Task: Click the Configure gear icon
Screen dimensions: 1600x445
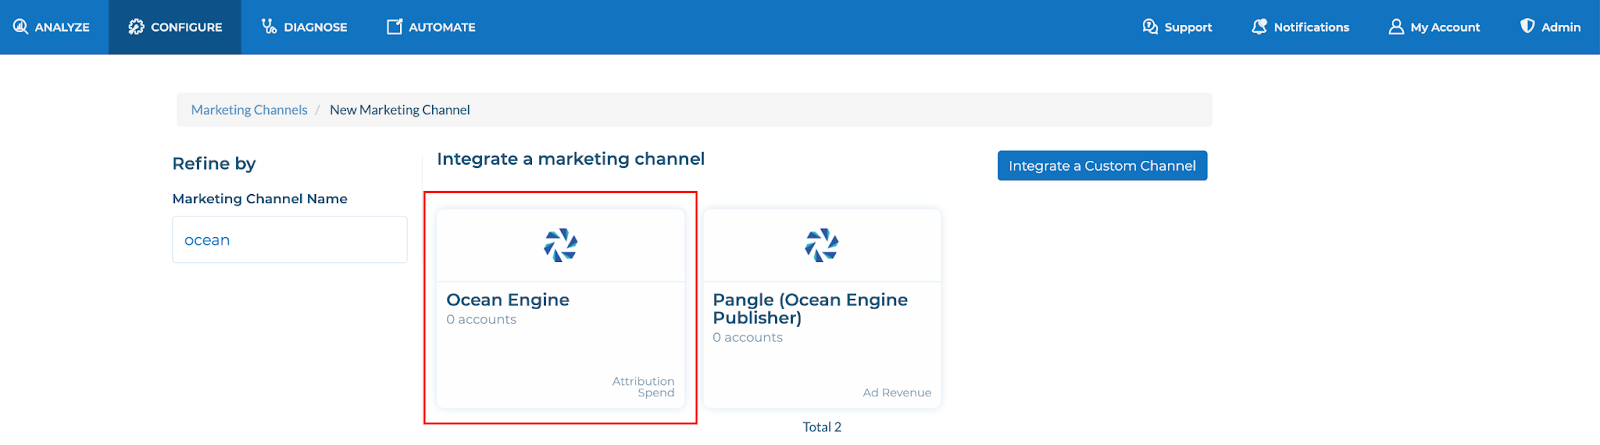Action: pyautogui.click(x=136, y=27)
